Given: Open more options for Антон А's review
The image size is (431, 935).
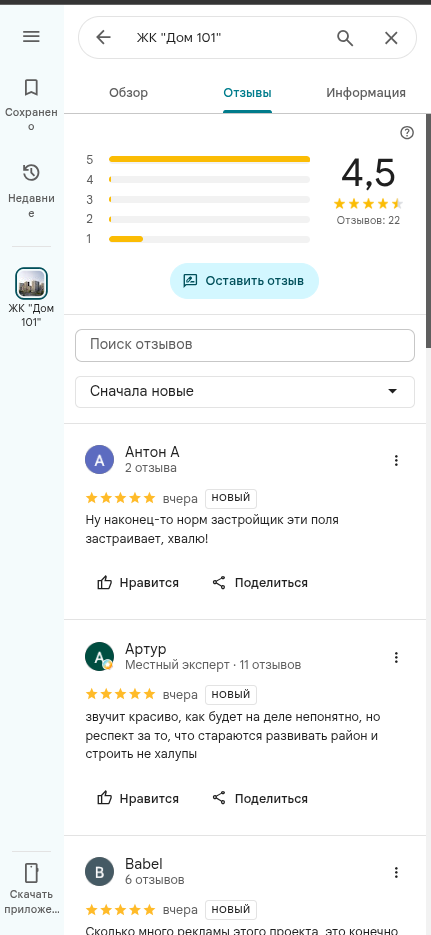Looking at the screenshot, I should tap(396, 460).
